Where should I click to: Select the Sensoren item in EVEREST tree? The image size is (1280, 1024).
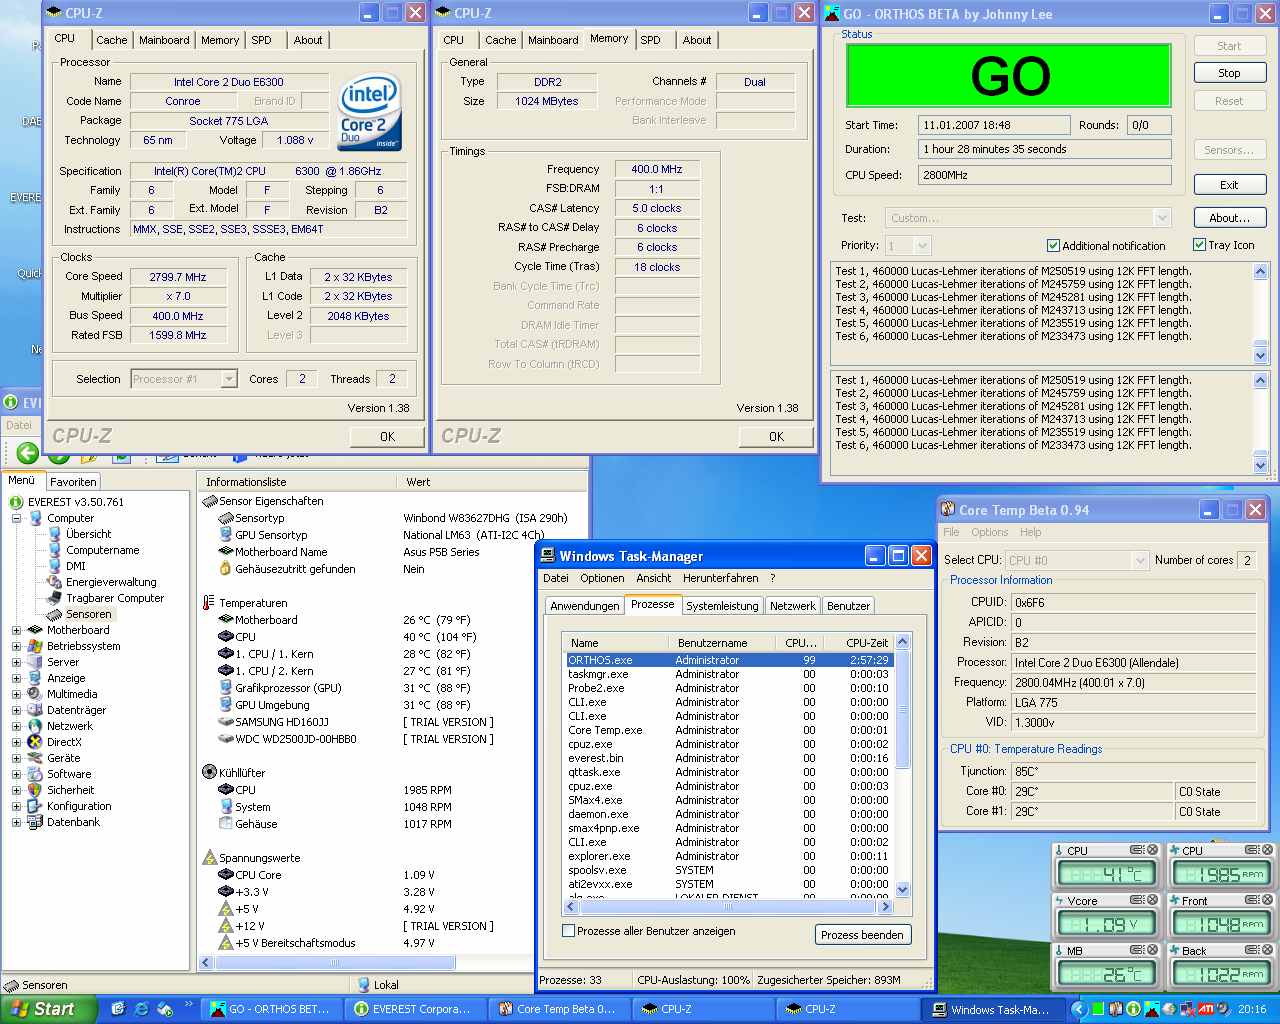click(x=88, y=614)
